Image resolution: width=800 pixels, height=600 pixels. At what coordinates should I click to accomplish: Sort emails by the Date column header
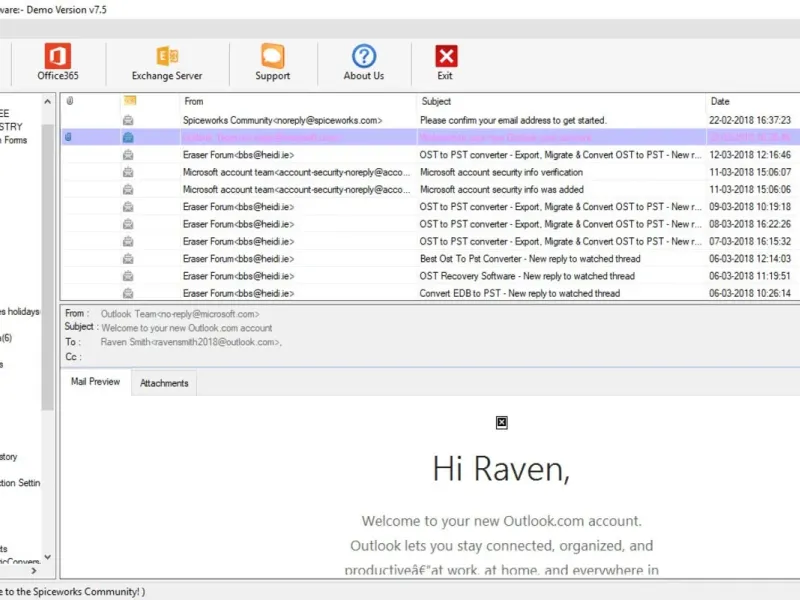[x=720, y=101]
